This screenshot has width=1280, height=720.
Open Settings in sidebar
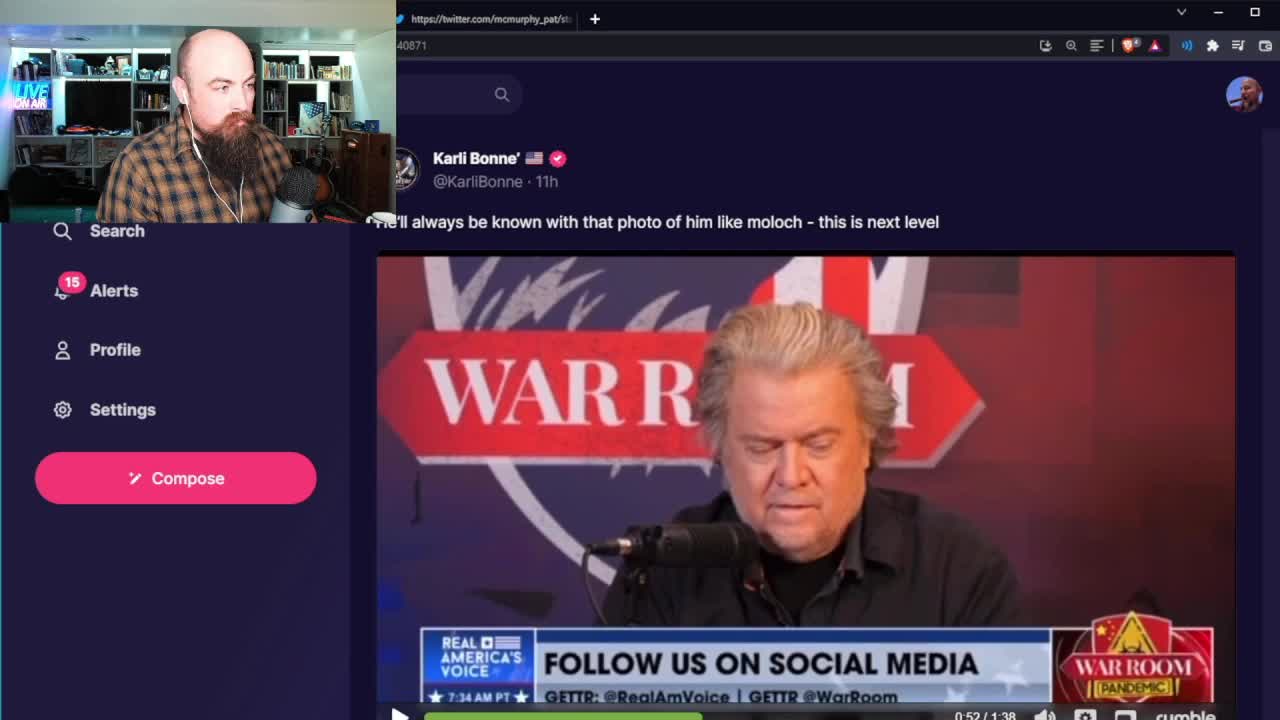[122, 410]
